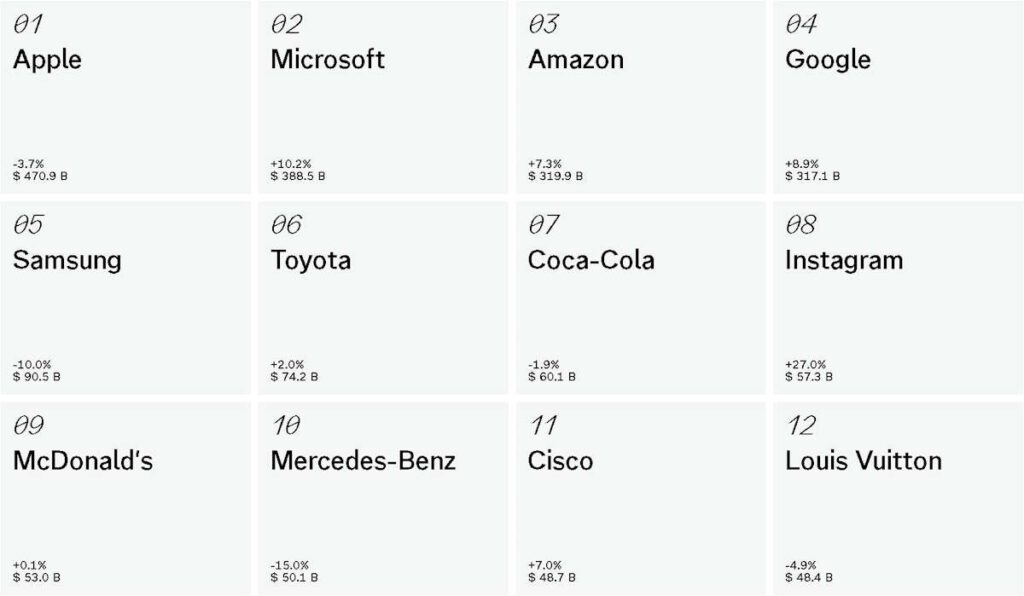Click the rank number 12 label

tap(801, 426)
